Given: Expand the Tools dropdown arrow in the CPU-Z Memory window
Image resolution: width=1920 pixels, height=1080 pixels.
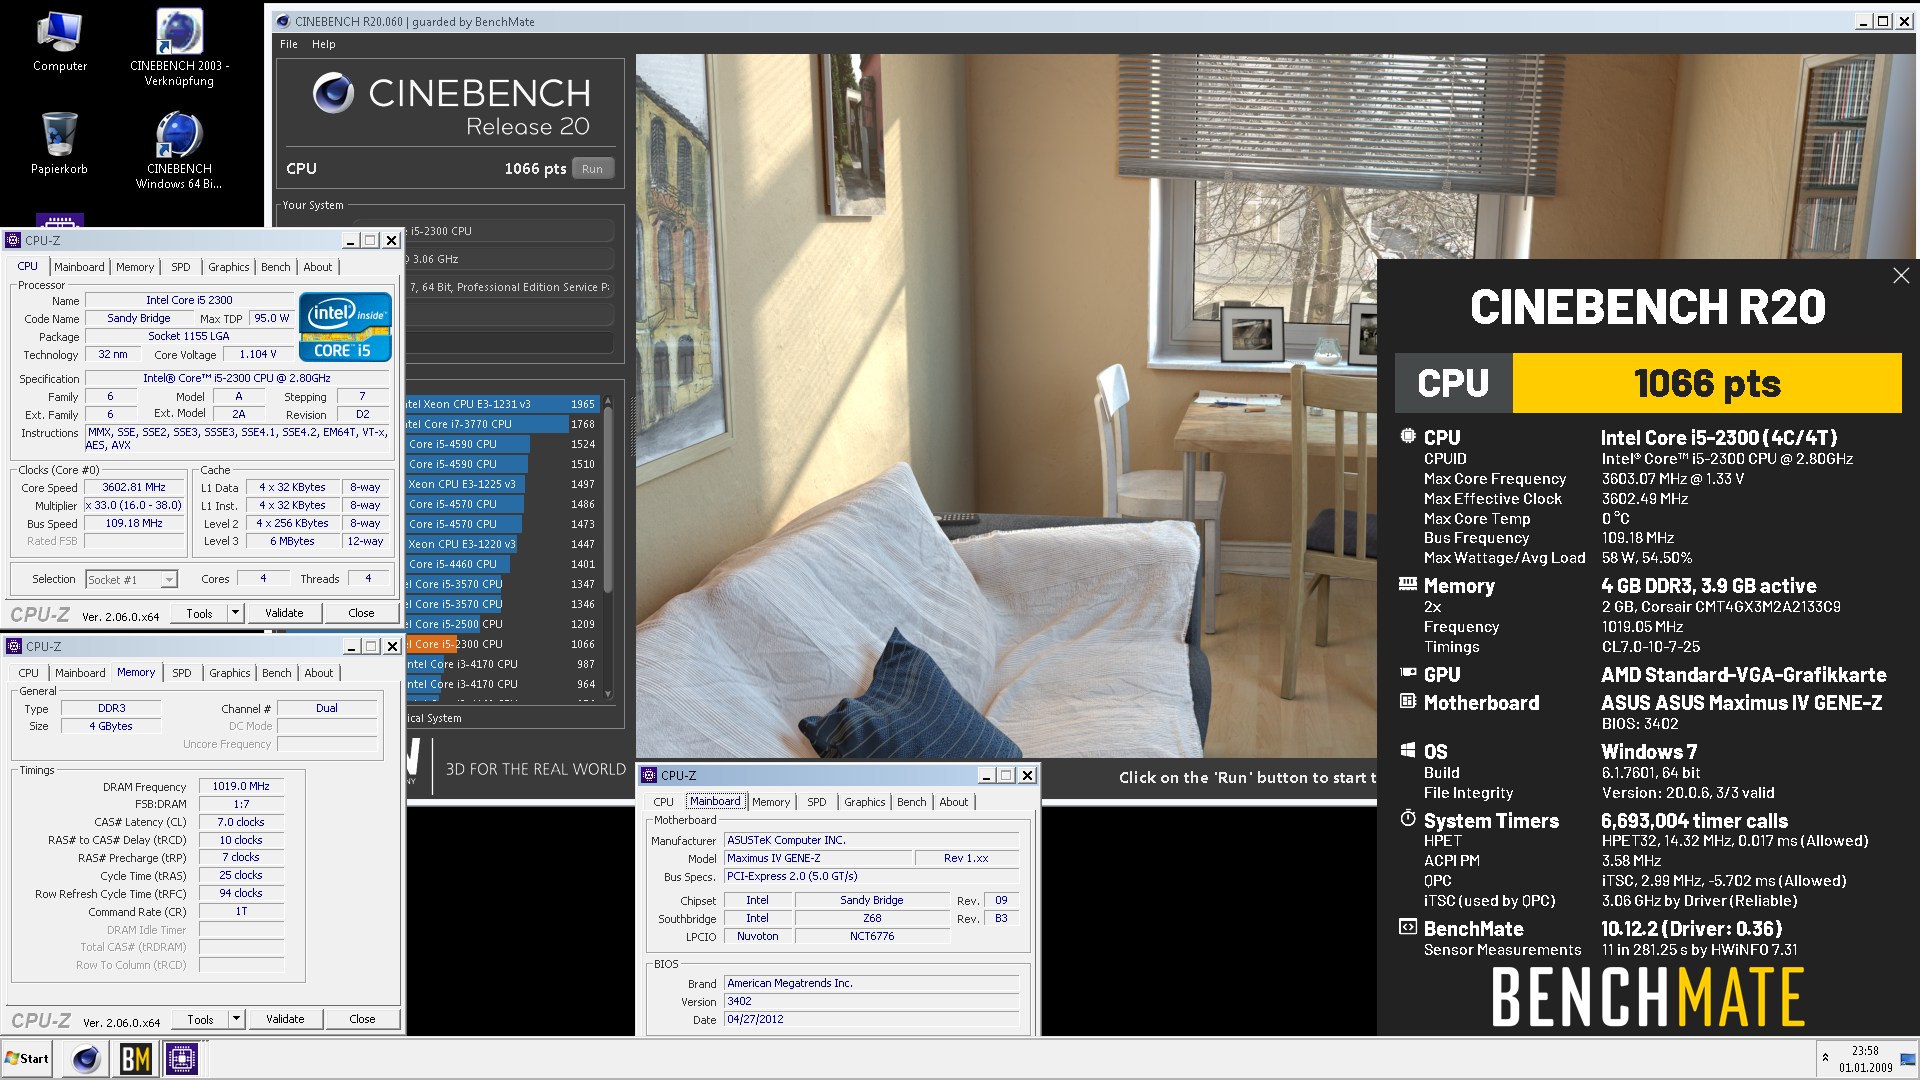Looking at the screenshot, I should click(x=236, y=1019).
